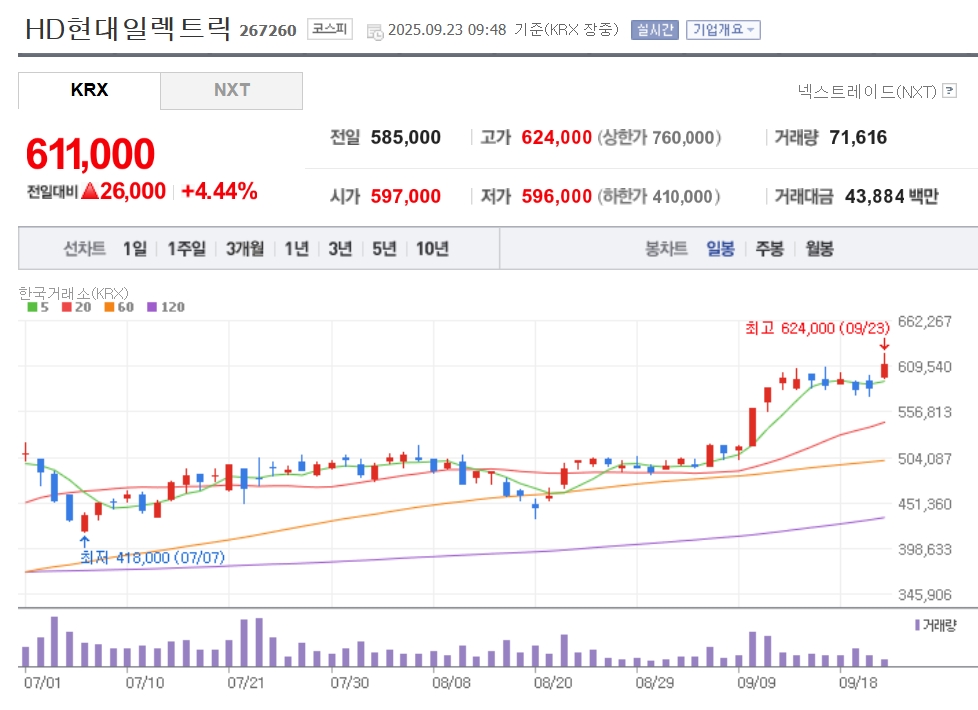Click the NXT help question-mark icon
Viewport: 978px width, 710px height.
click(949, 91)
